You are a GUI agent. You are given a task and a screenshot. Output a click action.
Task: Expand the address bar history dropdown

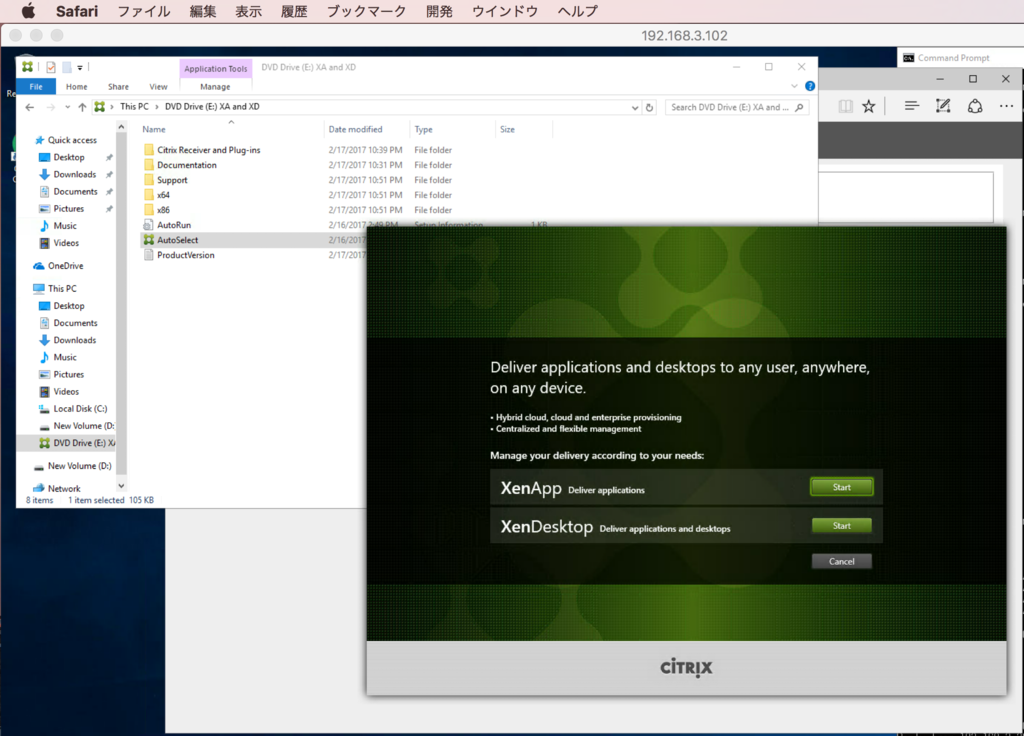coord(634,108)
